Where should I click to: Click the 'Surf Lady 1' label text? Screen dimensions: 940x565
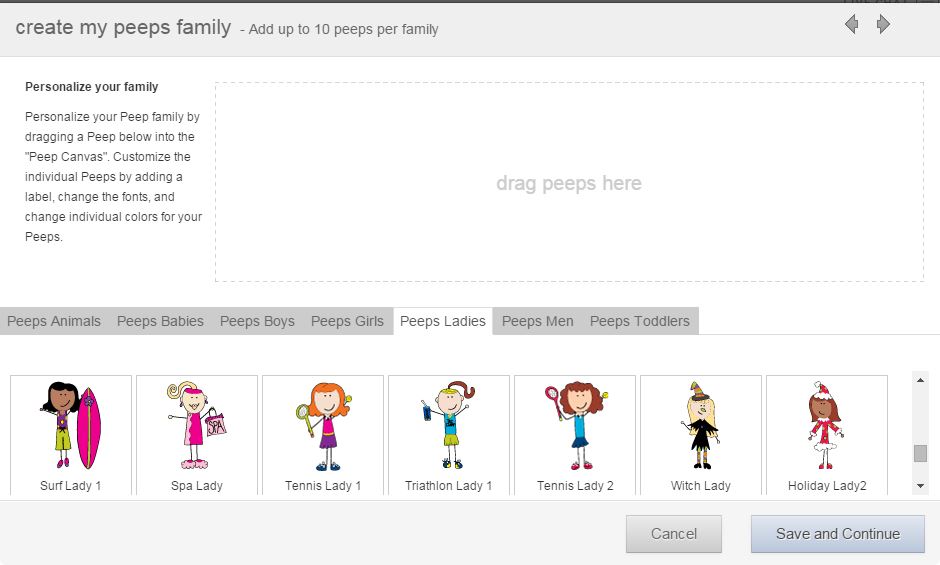[71, 486]
